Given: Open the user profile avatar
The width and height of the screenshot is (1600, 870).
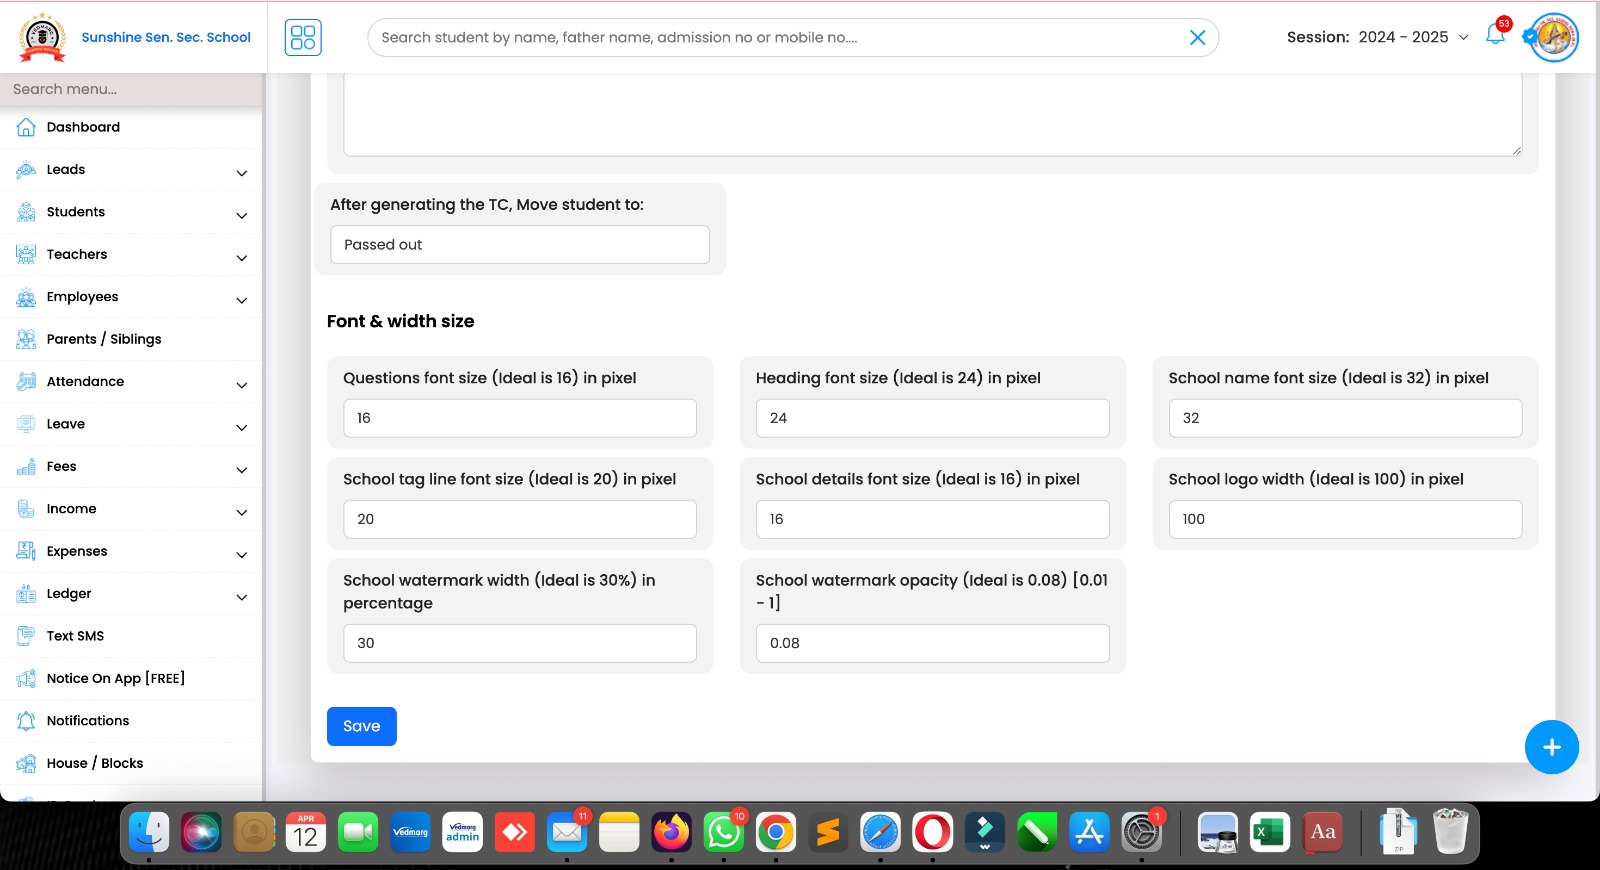Looking at the screenshot, I should click(x=1554, y=38).
